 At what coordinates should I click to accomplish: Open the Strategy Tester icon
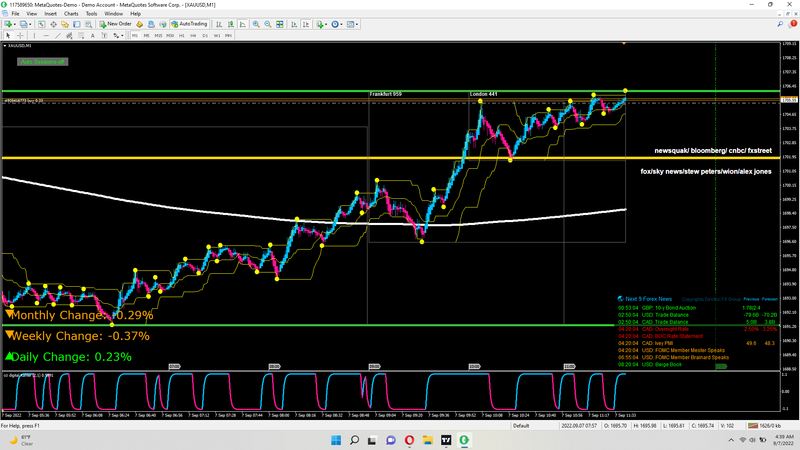[88, 24]
